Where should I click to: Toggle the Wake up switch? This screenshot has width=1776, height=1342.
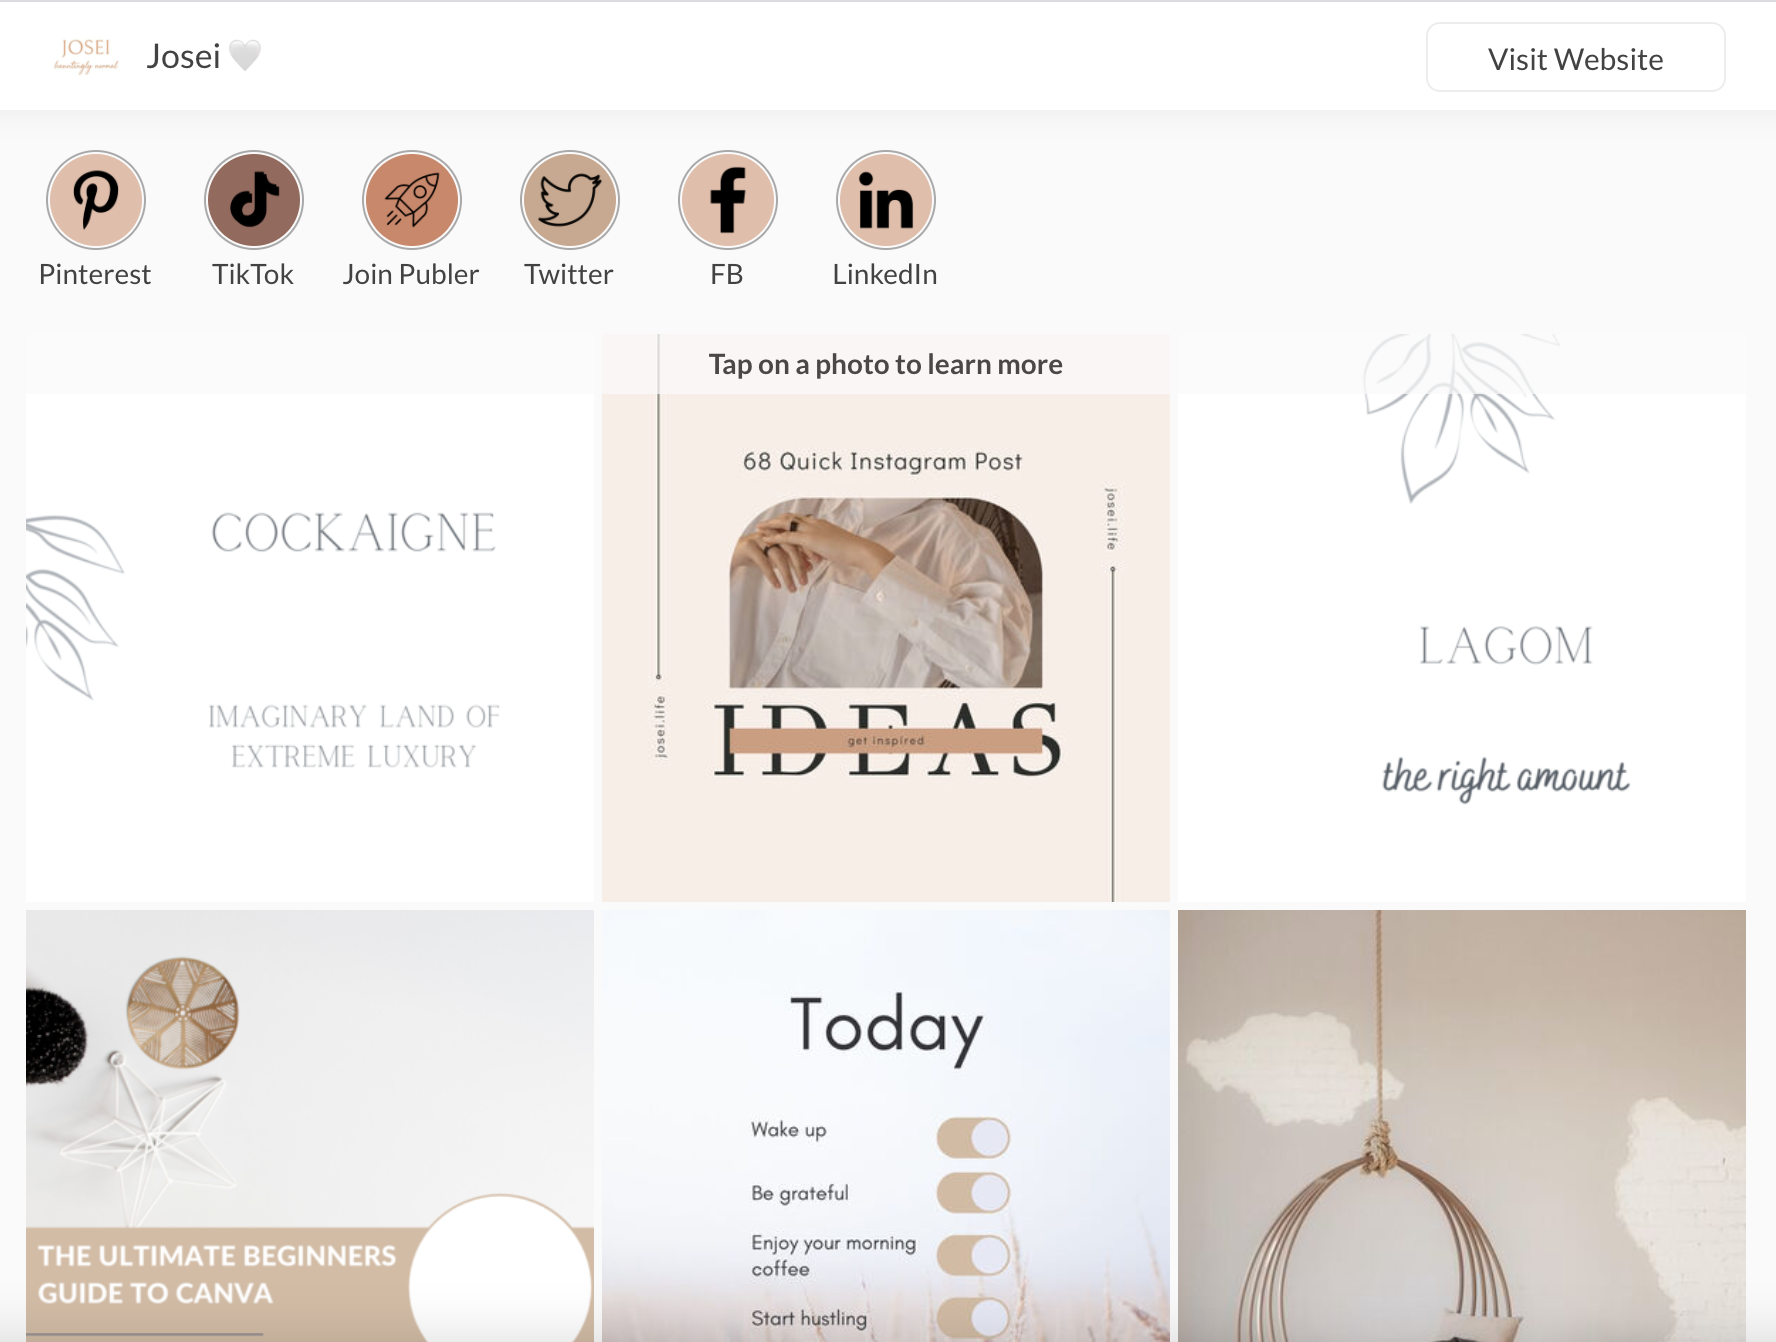(973, 1138)
